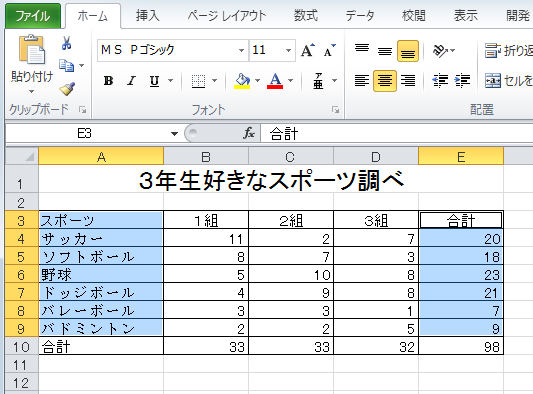Open the borders dropdown arrow
Viewport: 533px width, 394px height.
click(214, 81)
